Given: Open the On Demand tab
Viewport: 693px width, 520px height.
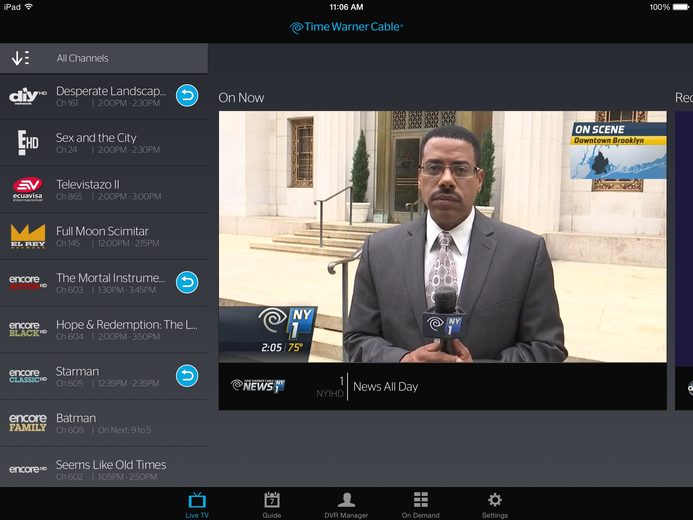Looking at the screenshot, I should 420,505.
